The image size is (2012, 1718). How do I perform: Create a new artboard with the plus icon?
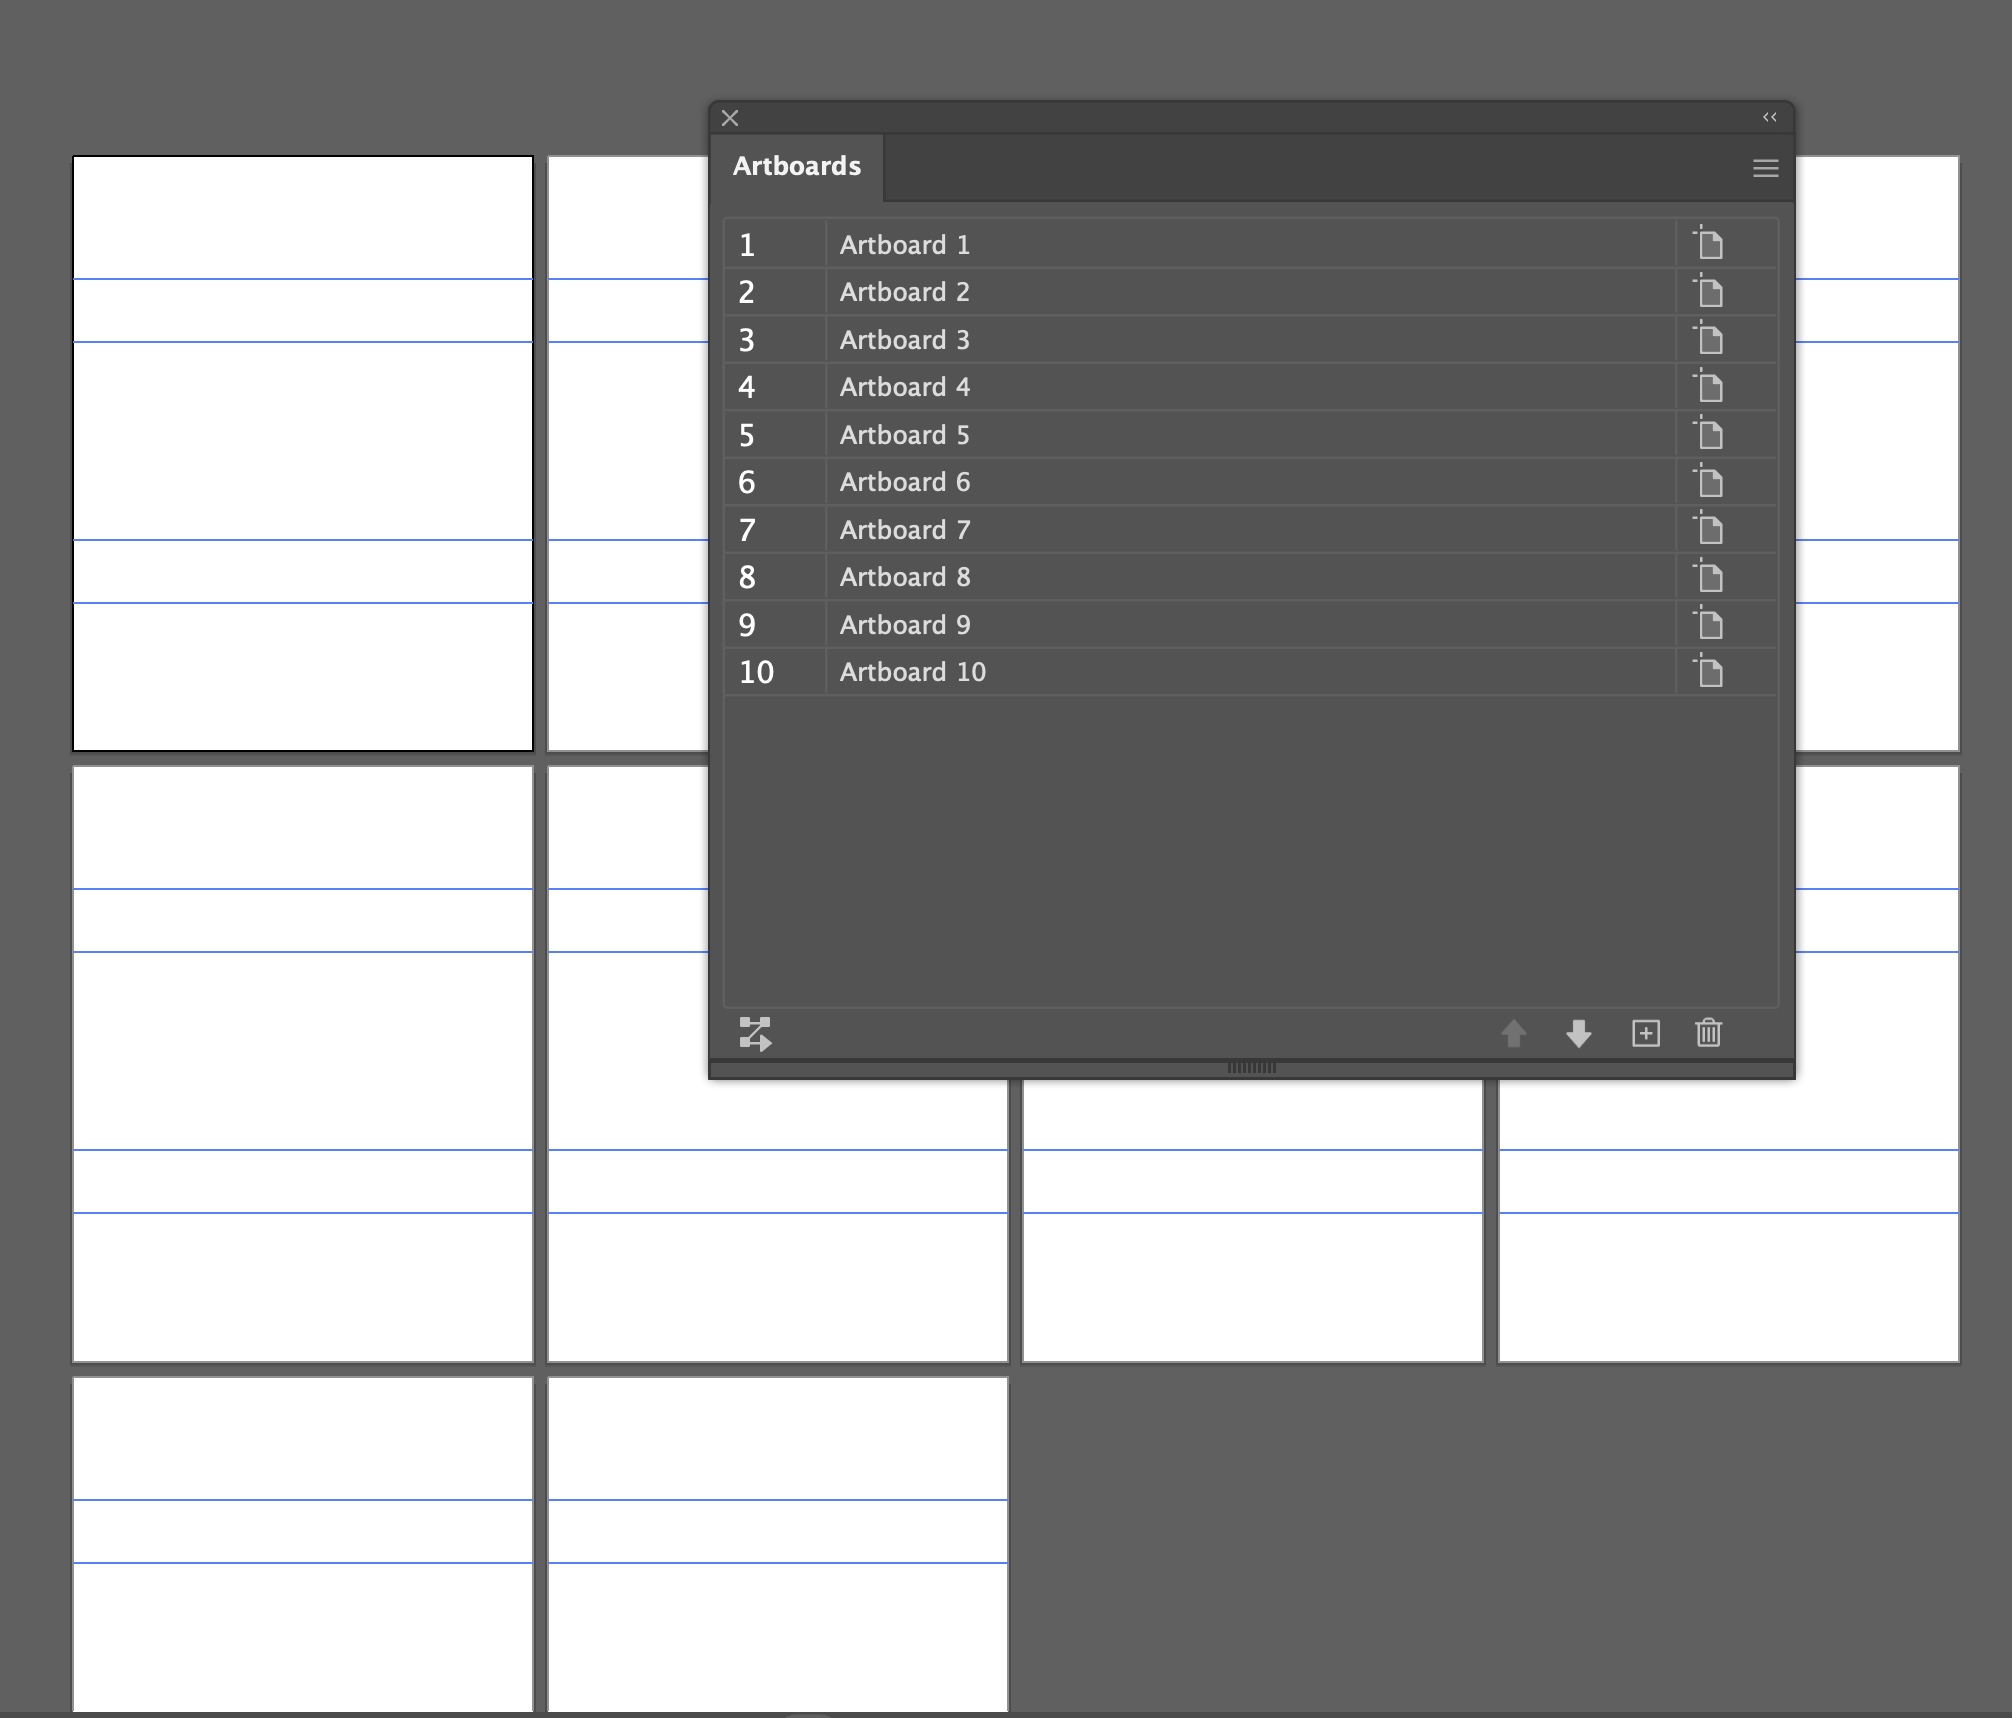1645,1034
